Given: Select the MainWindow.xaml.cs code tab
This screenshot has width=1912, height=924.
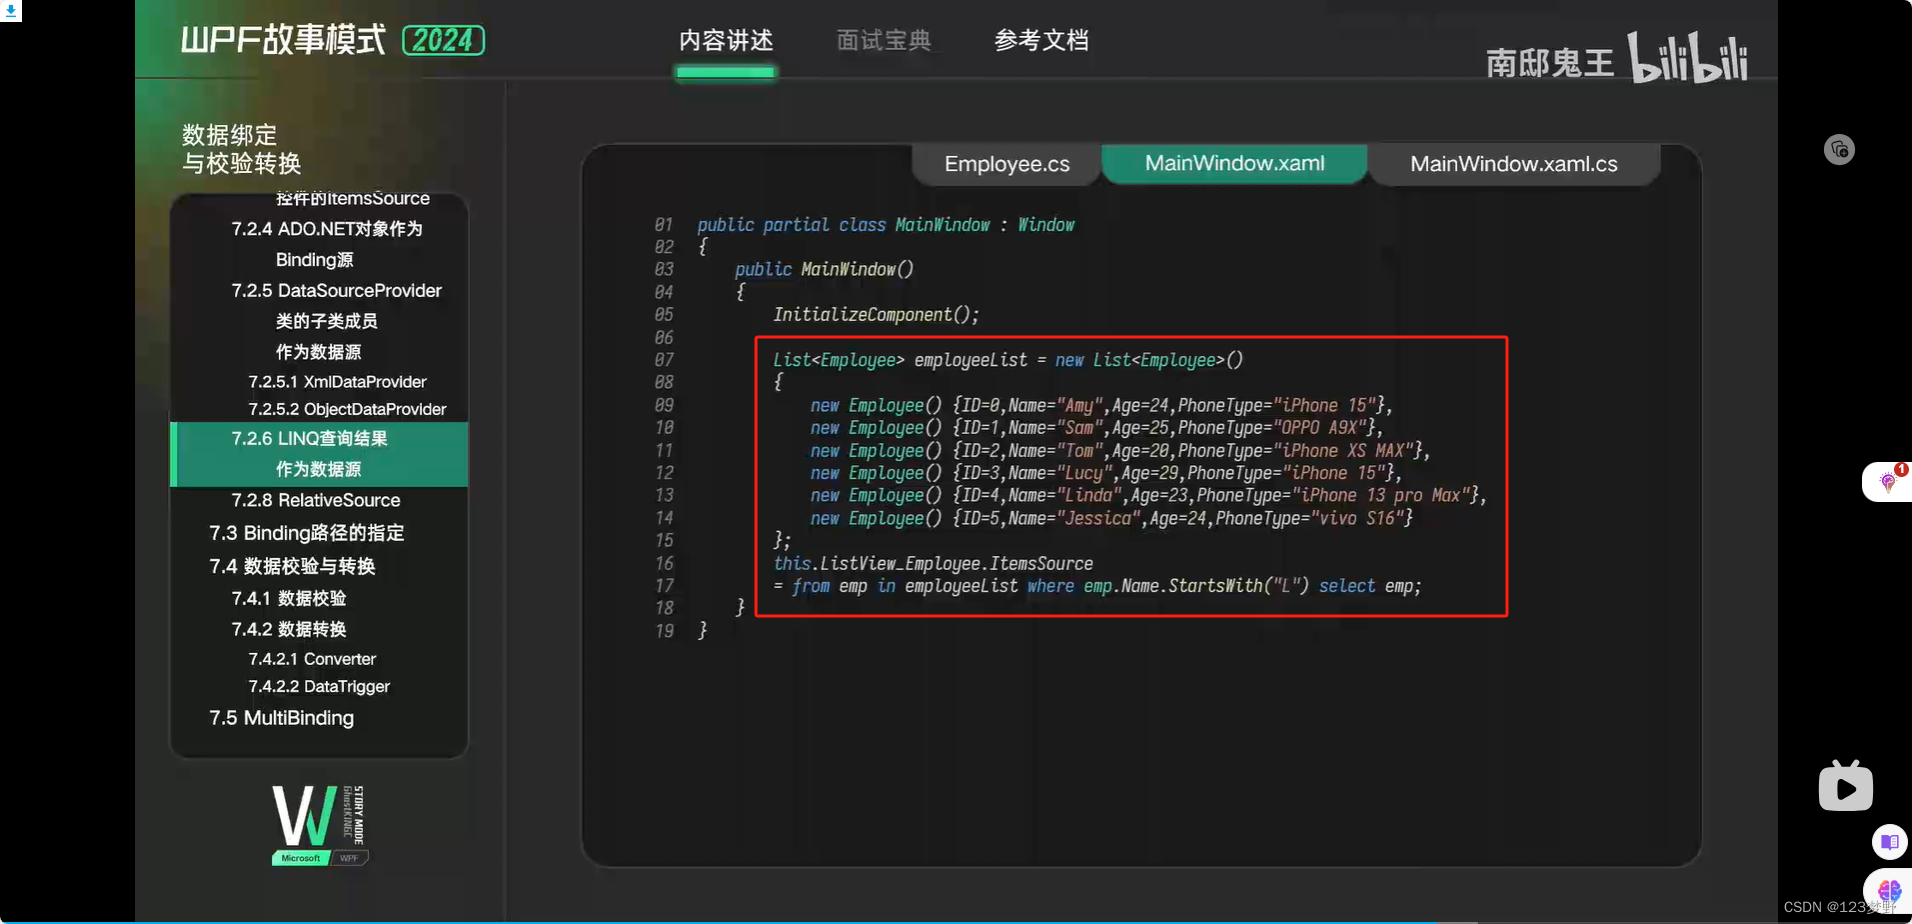Looking at the screenshot, I should 1513,164.
